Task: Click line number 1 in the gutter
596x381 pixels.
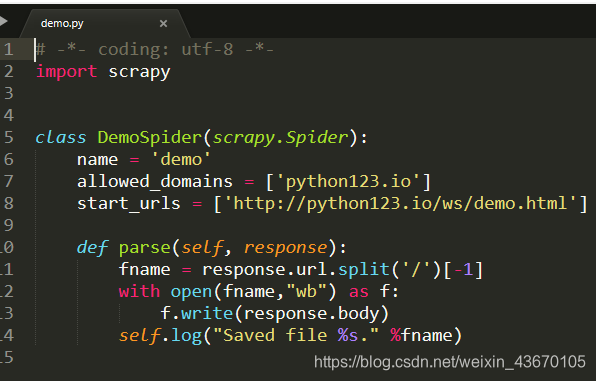Action: pyautogui.click(x=9, y=49)
